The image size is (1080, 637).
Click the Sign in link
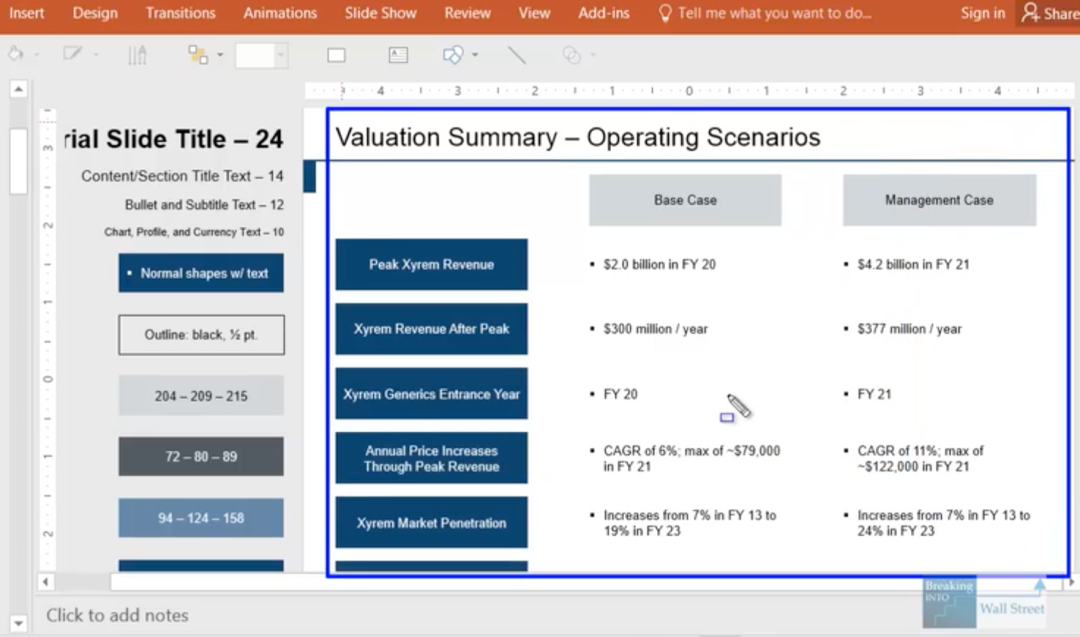[x=982, y=13]
